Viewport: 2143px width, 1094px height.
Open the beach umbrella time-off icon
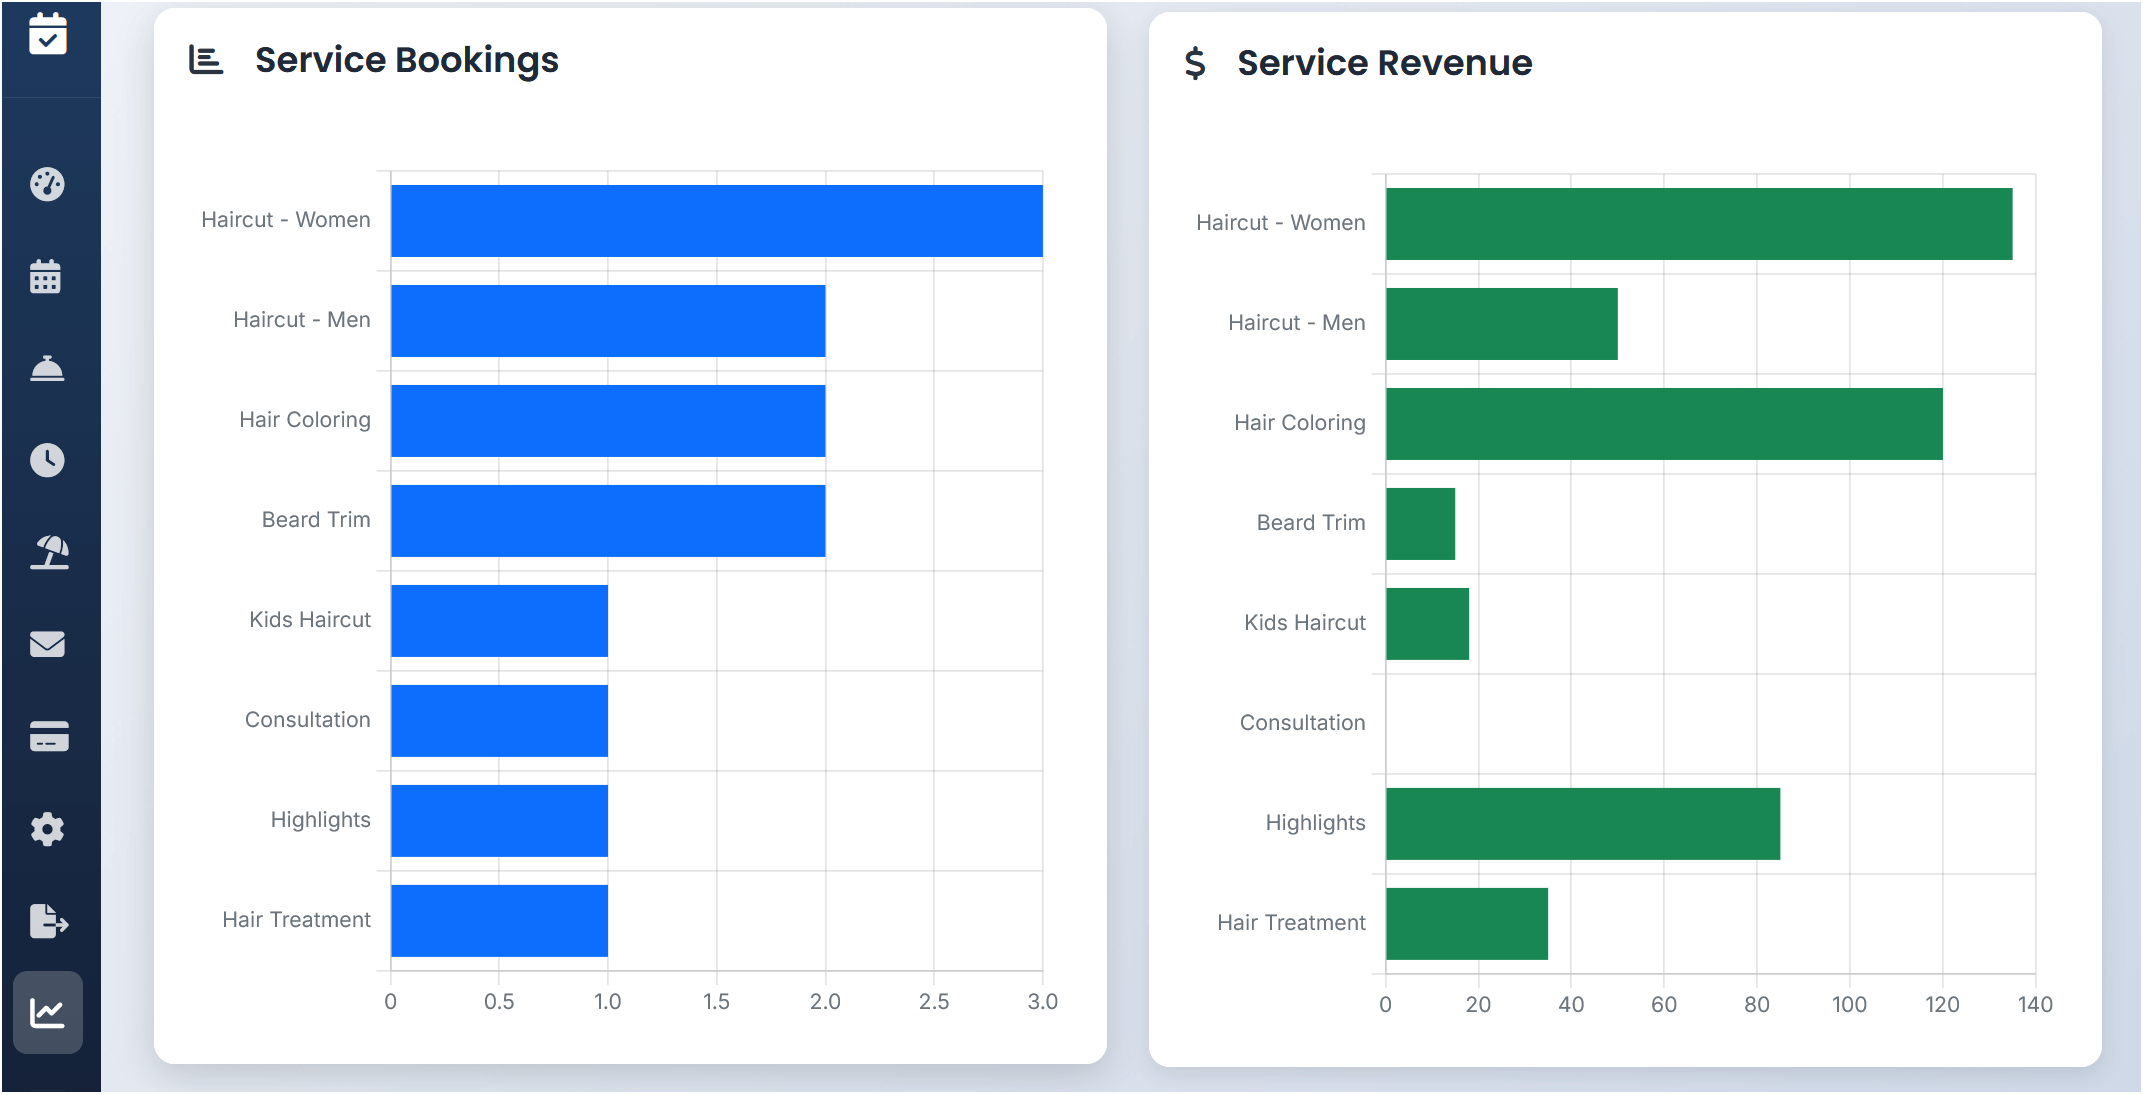pos(49,552)
